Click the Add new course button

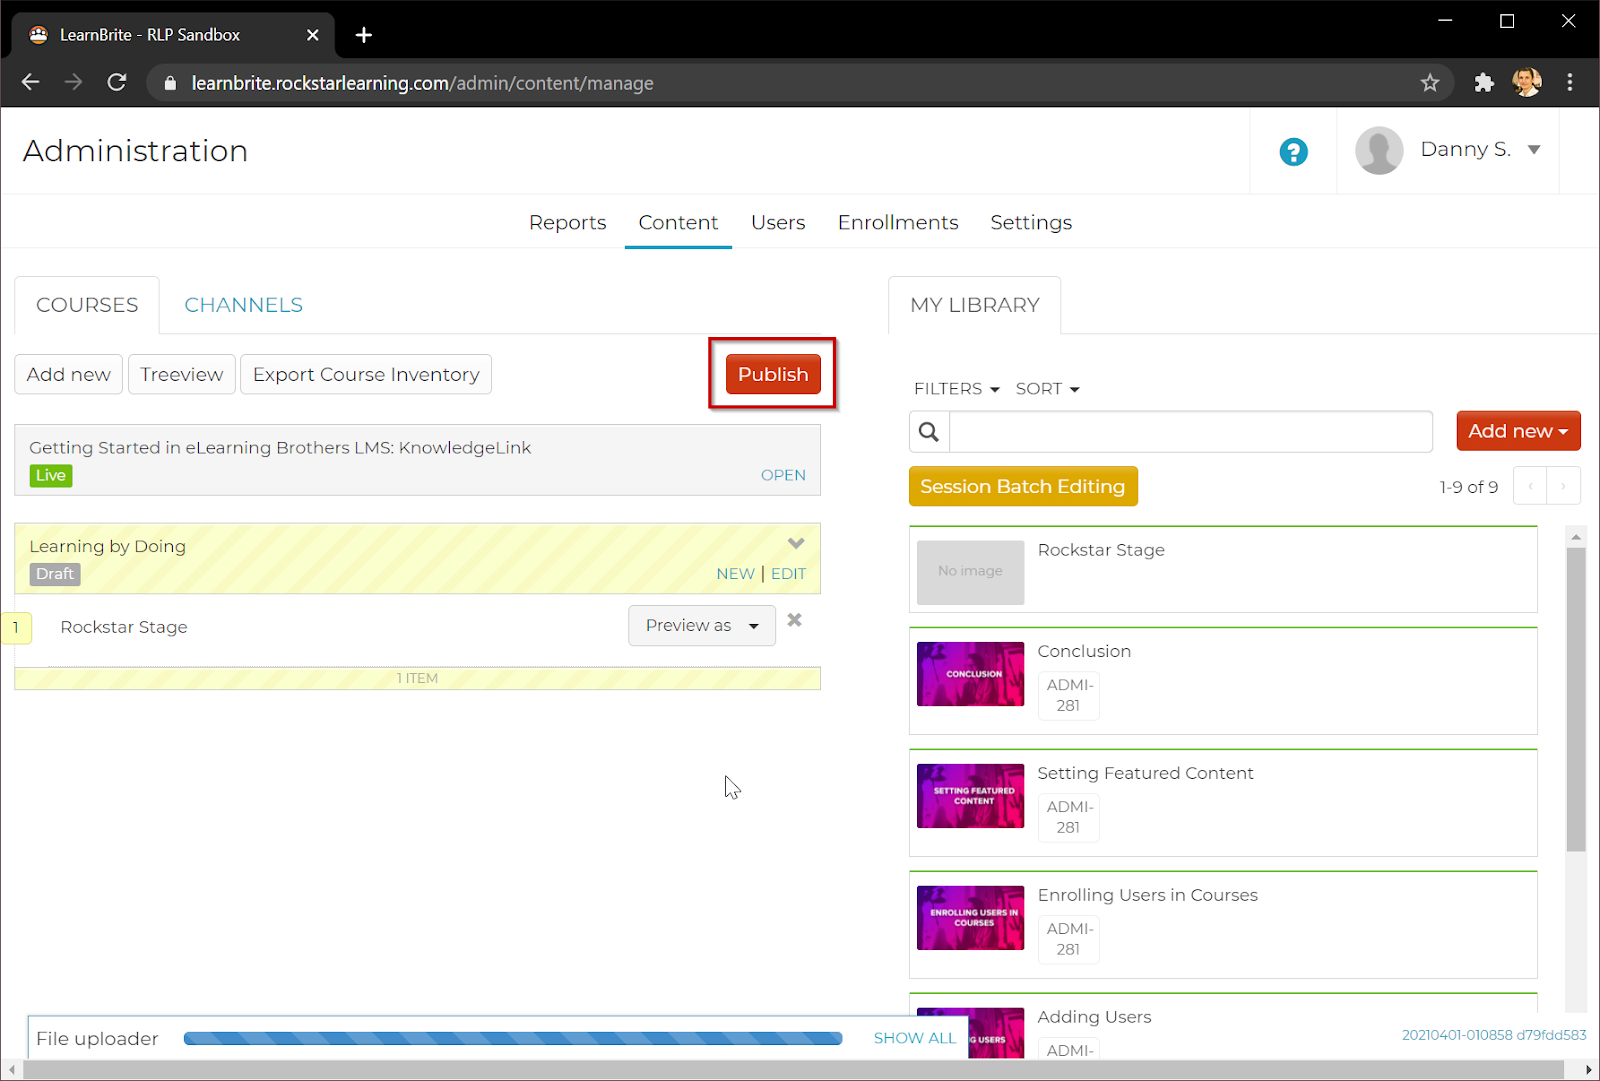point(69,374)
